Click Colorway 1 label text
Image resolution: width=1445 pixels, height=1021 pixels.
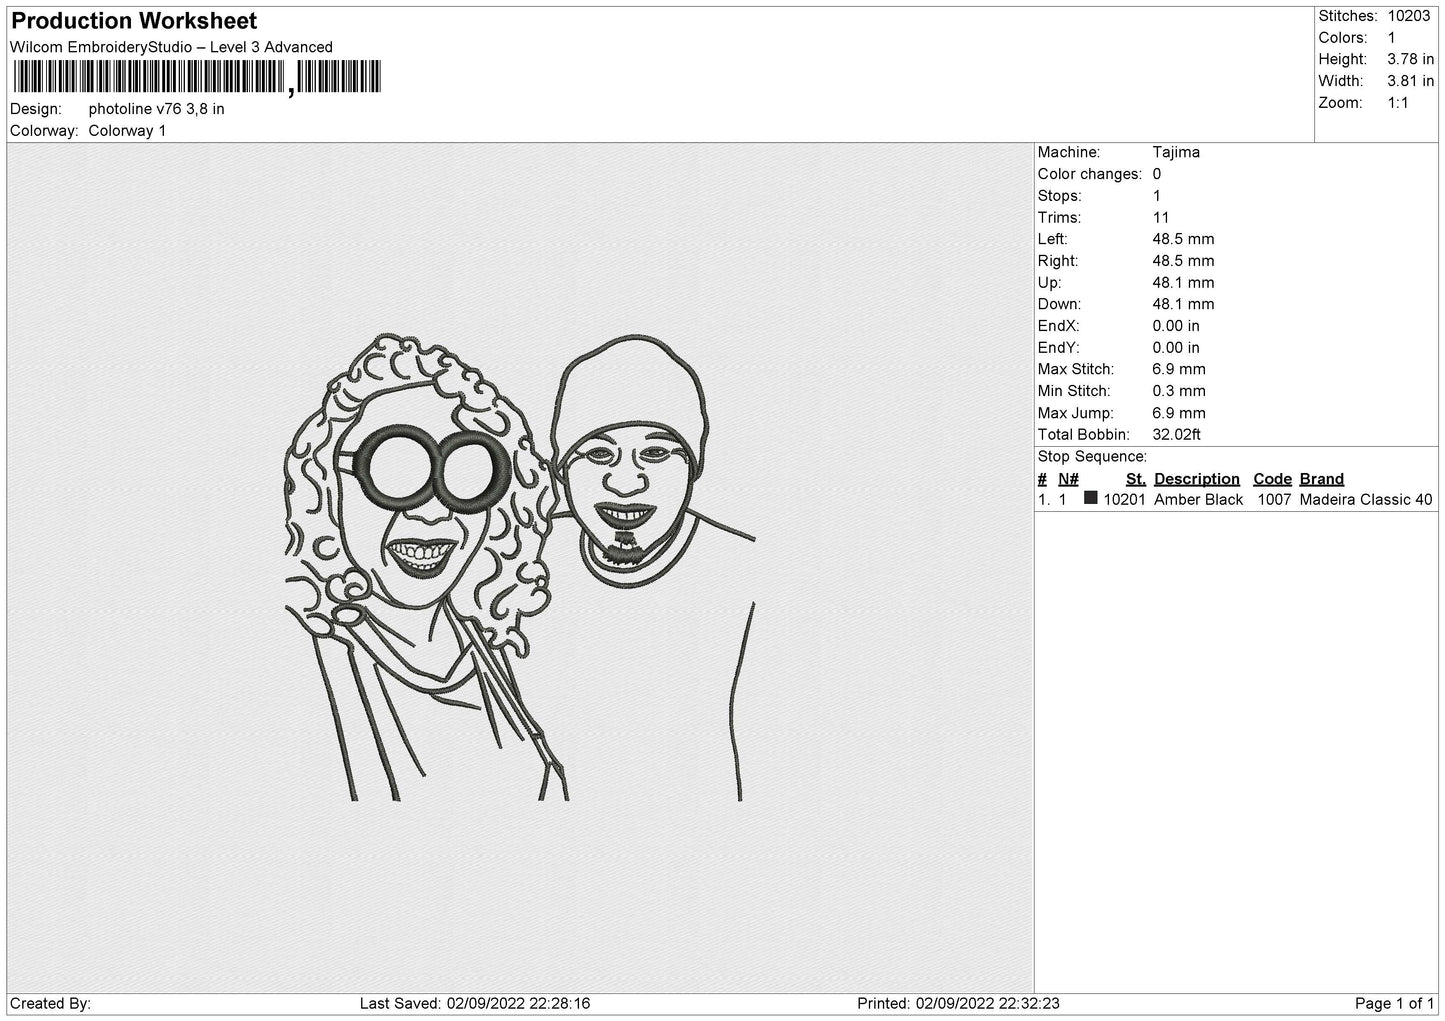coord(127,131)
